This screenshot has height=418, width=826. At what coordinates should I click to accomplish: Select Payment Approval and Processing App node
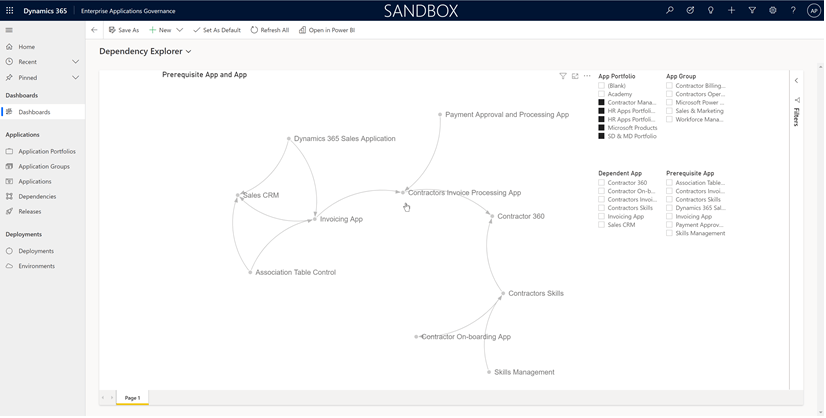click(x=440, y=114)
